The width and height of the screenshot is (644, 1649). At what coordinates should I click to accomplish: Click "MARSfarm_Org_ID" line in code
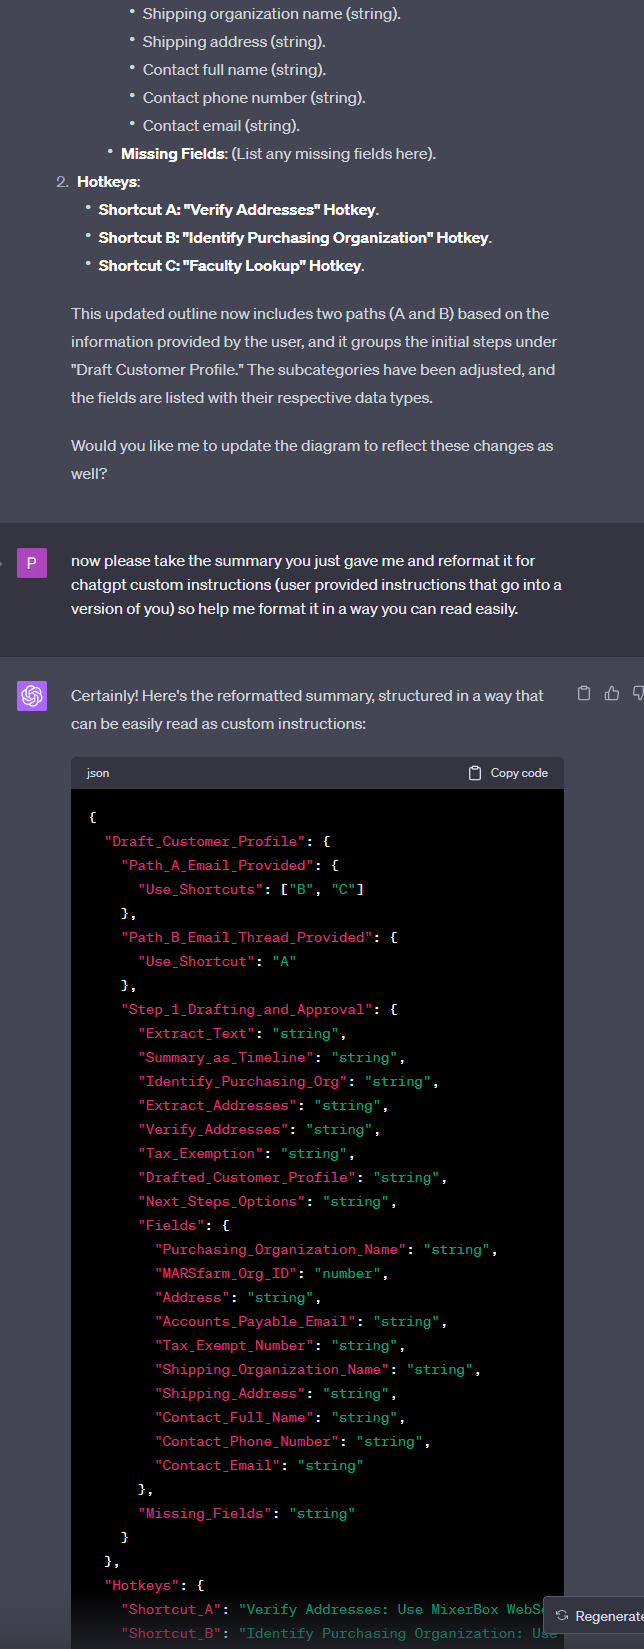coord(271,1273)
